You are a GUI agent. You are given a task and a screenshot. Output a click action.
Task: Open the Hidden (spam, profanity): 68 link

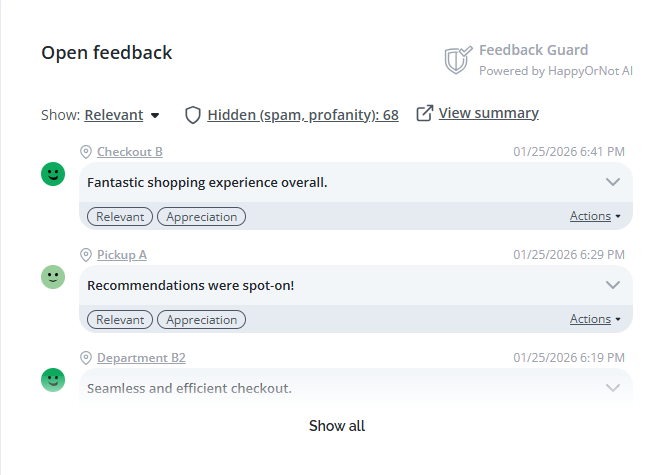point(303,115)
